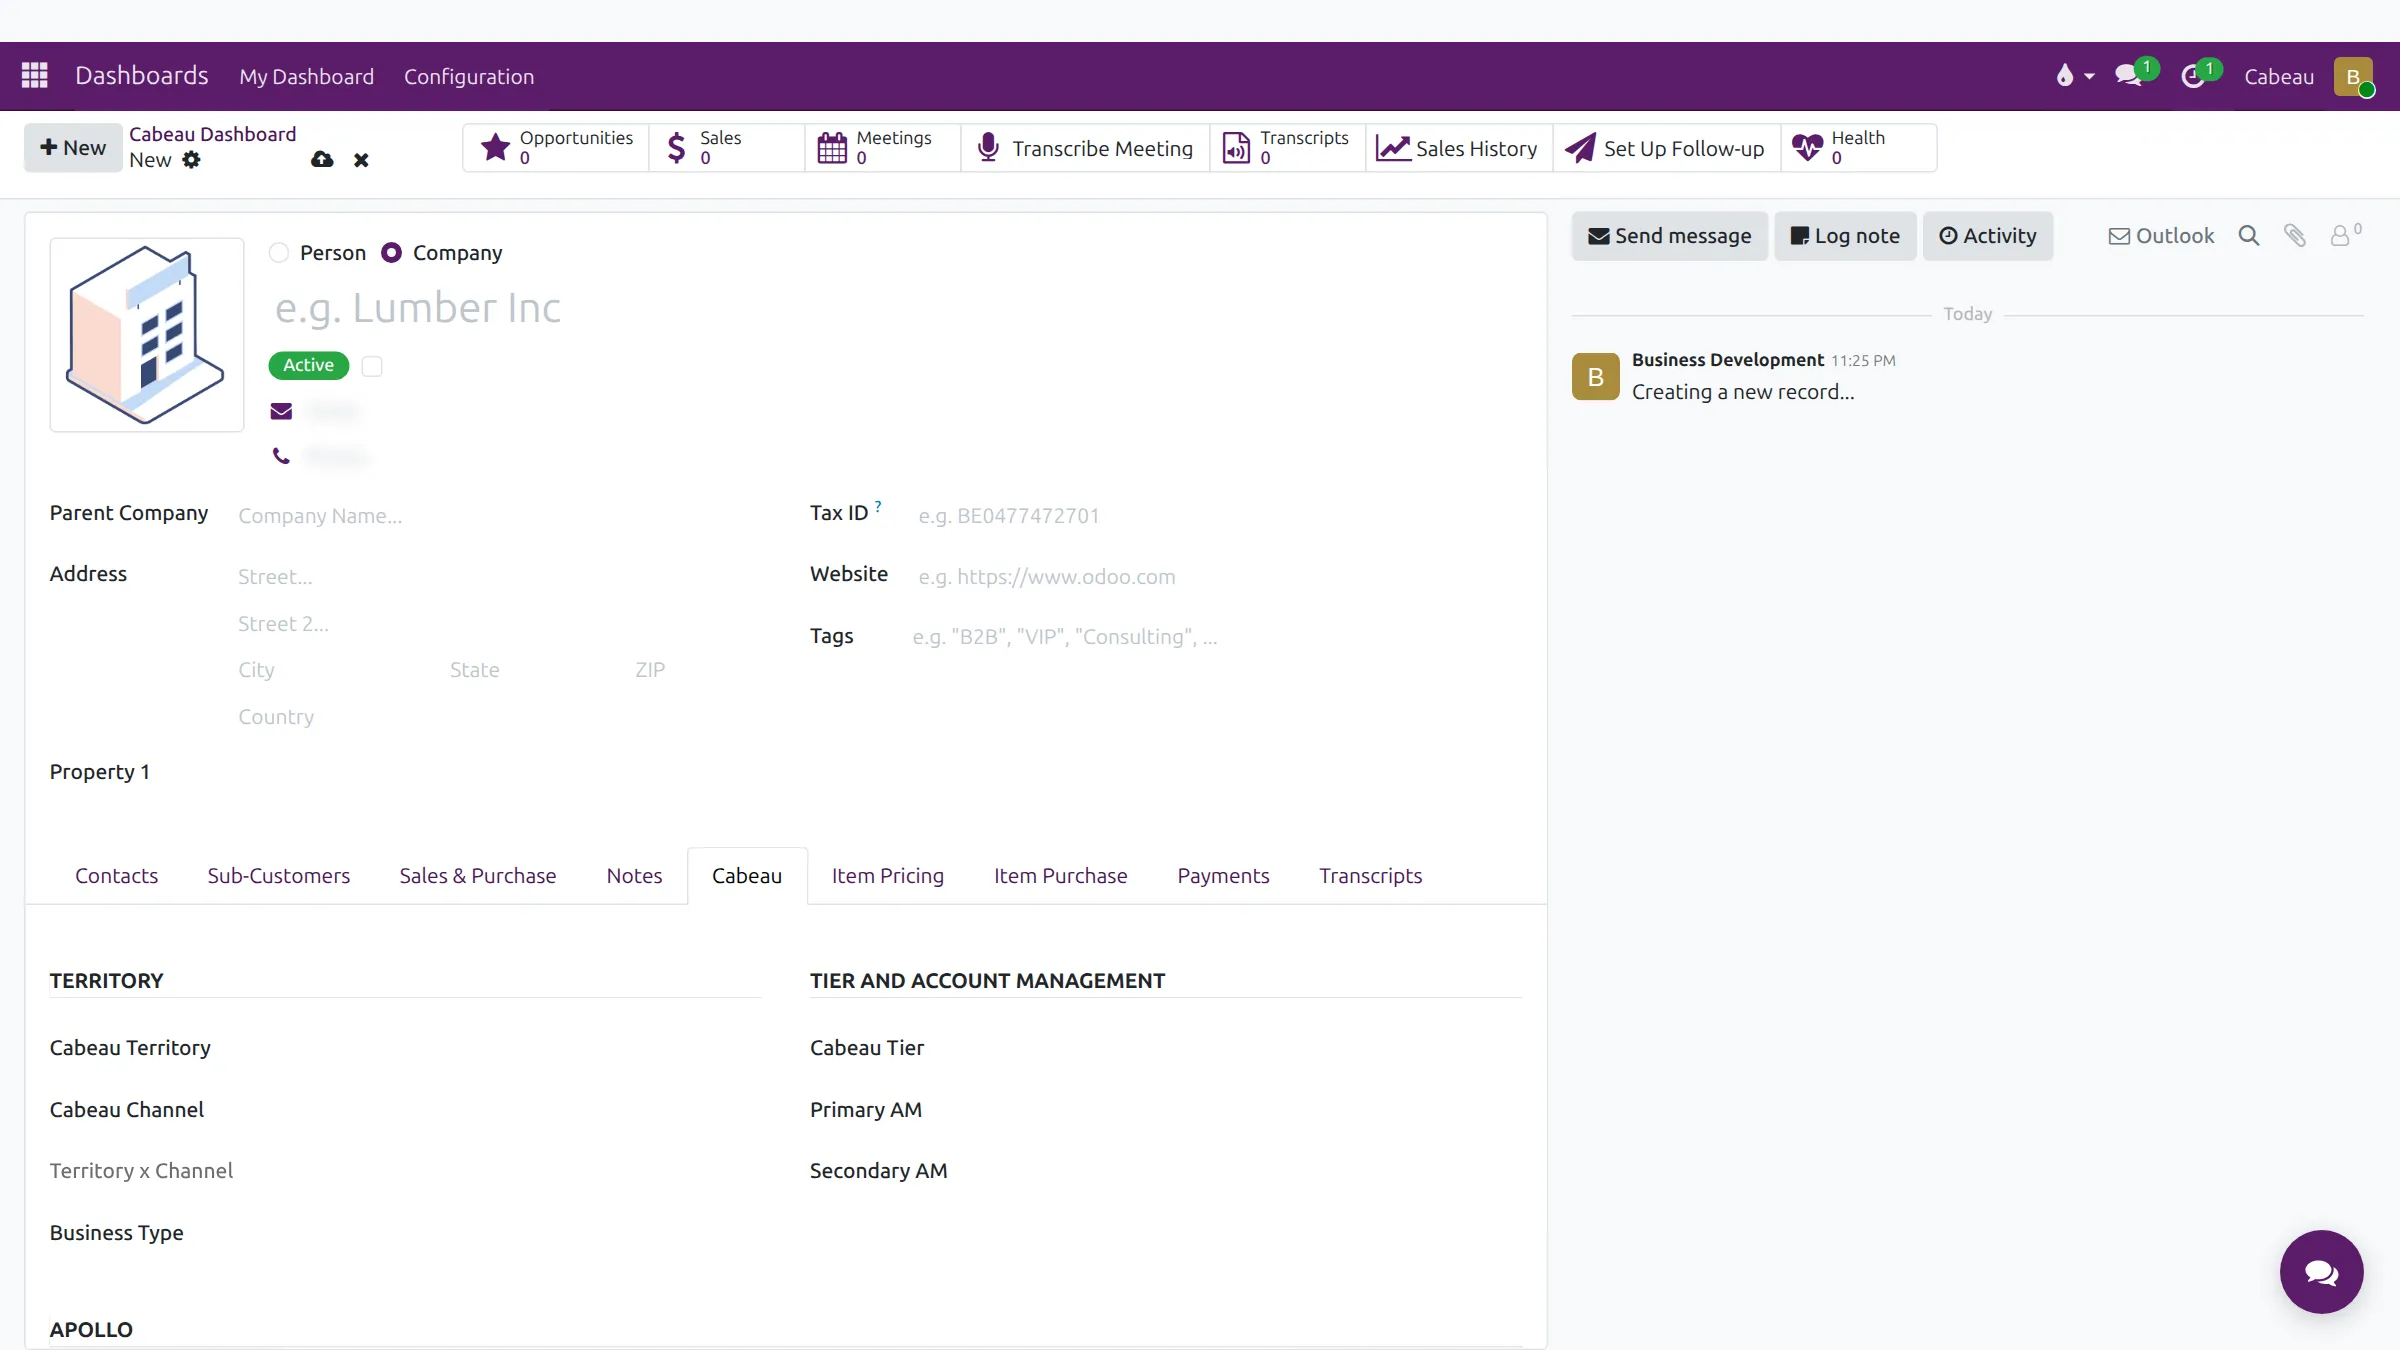The height and width of the screenshot is (1350, 2400).
Task: Open Transcripts stat button
Action: (x=1288, y=148)
